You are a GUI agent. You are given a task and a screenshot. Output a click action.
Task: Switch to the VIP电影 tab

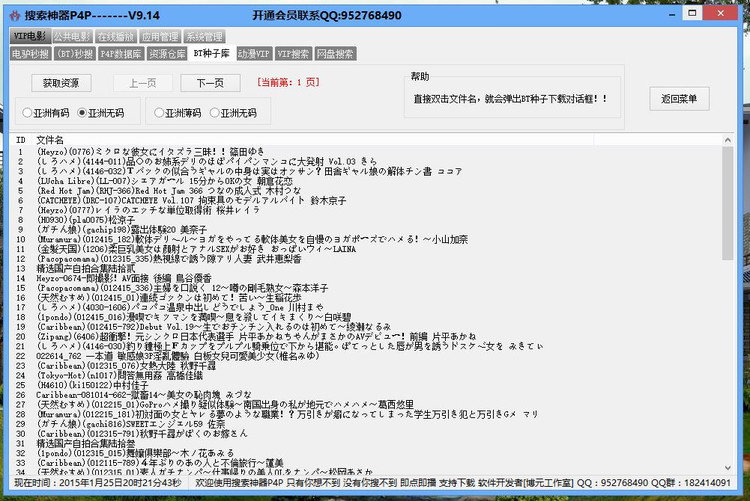30,36
